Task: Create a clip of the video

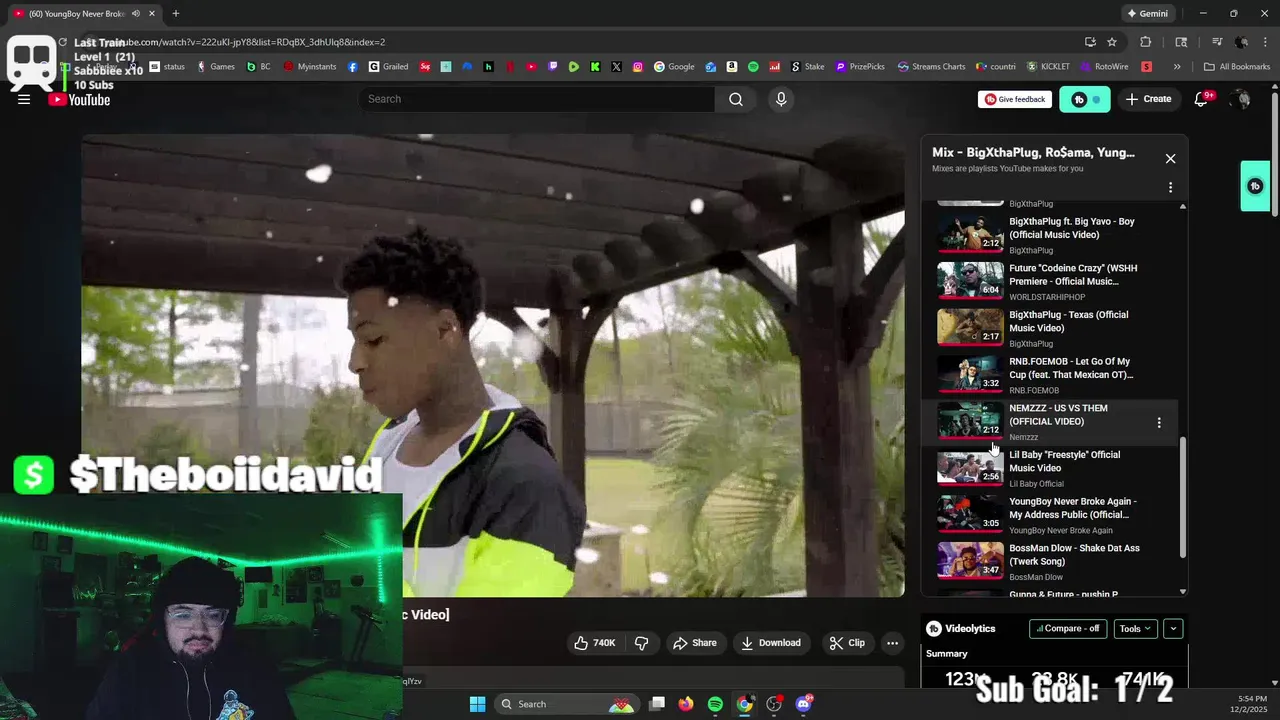Action: click(847, 643)
